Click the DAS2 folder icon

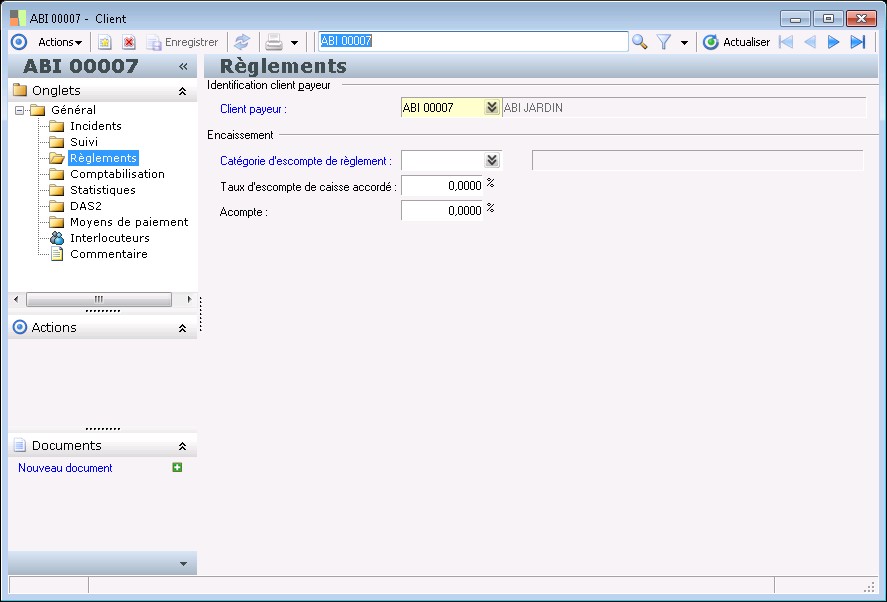tap(57, 206)
